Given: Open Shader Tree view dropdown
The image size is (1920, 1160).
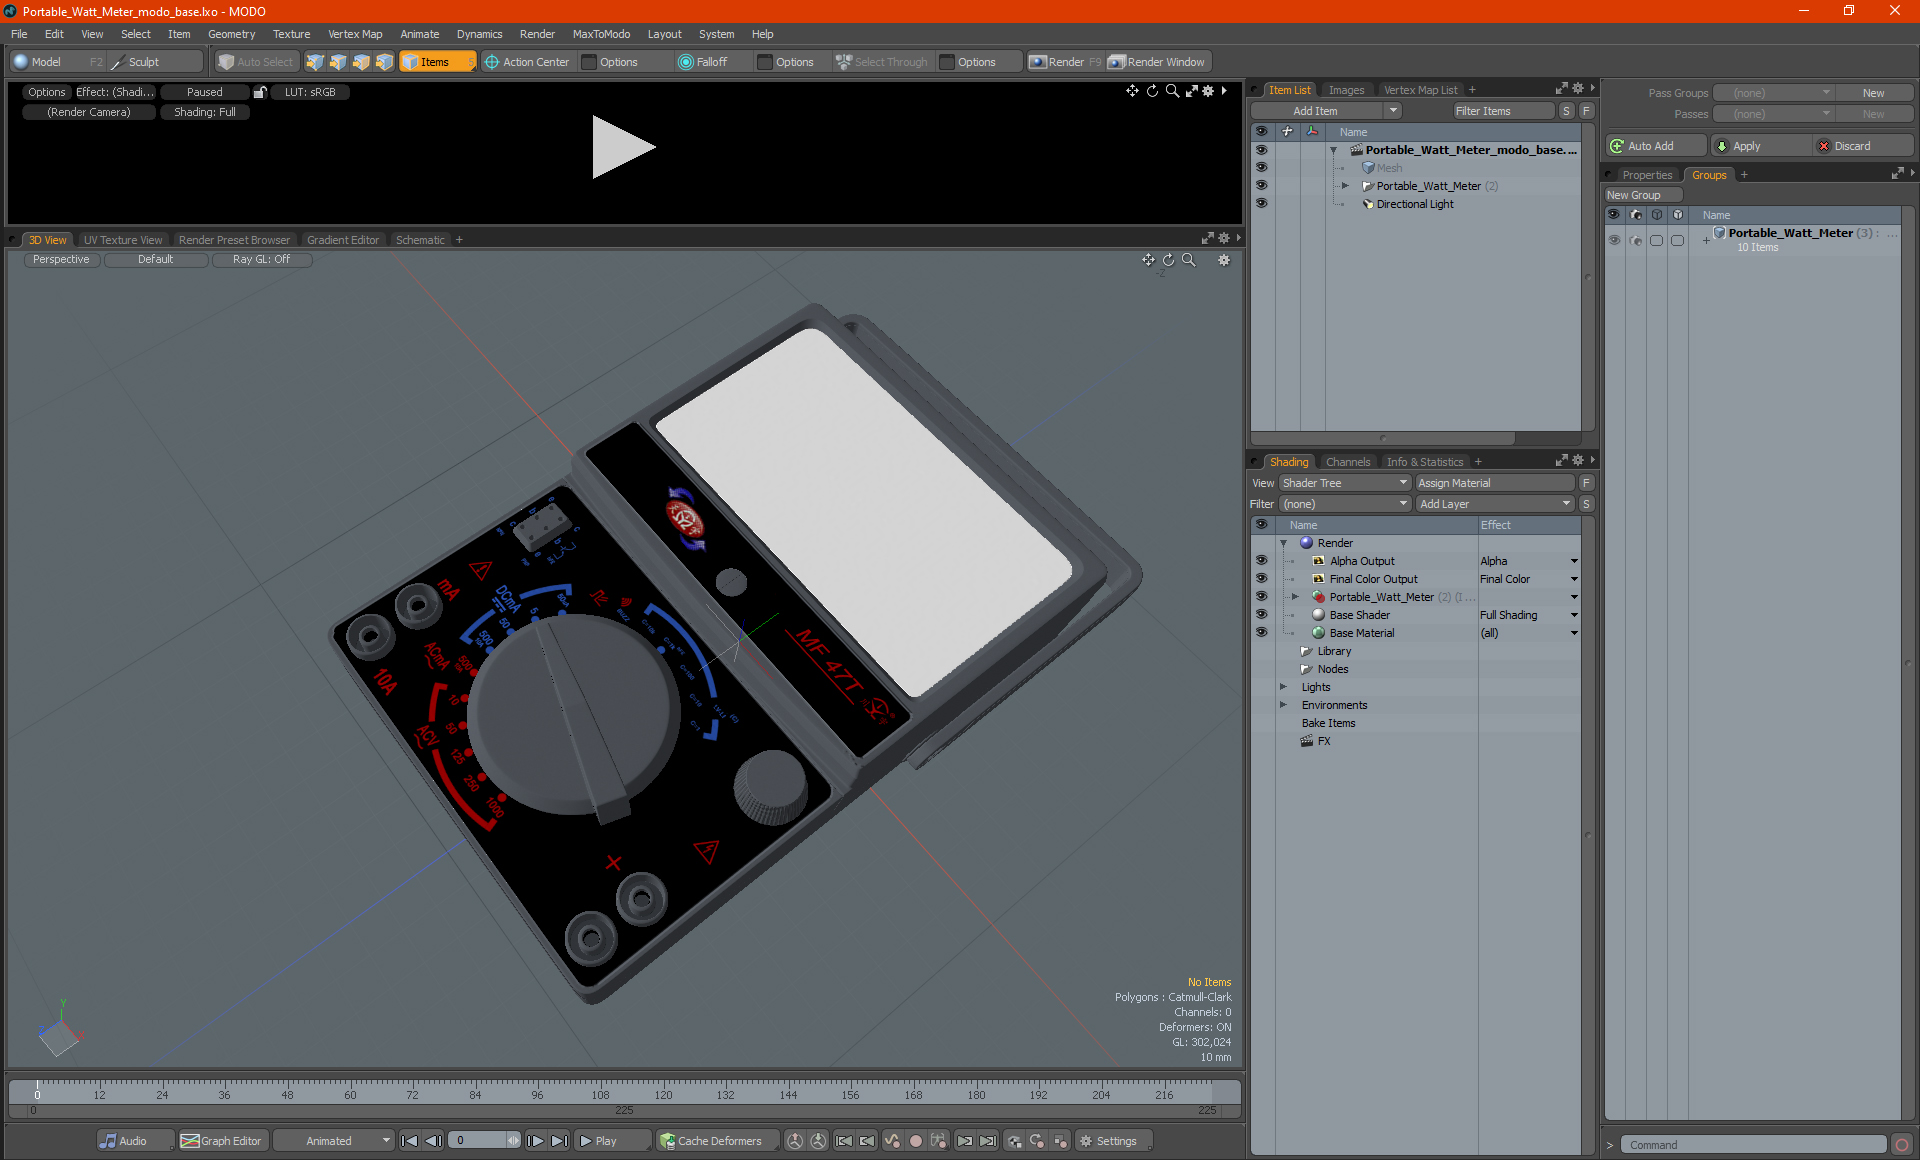Looking at the screenshot, I should [1345, 483].
